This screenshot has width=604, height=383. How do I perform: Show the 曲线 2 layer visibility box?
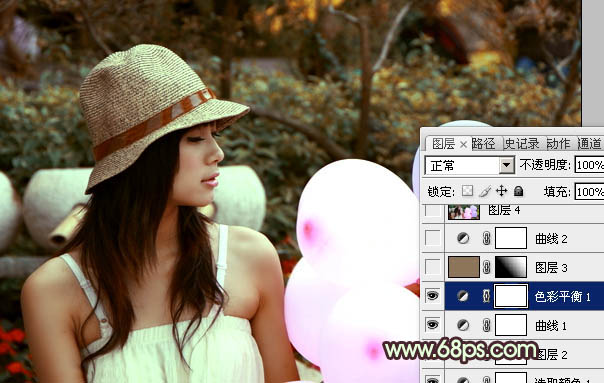coord(433,238)
